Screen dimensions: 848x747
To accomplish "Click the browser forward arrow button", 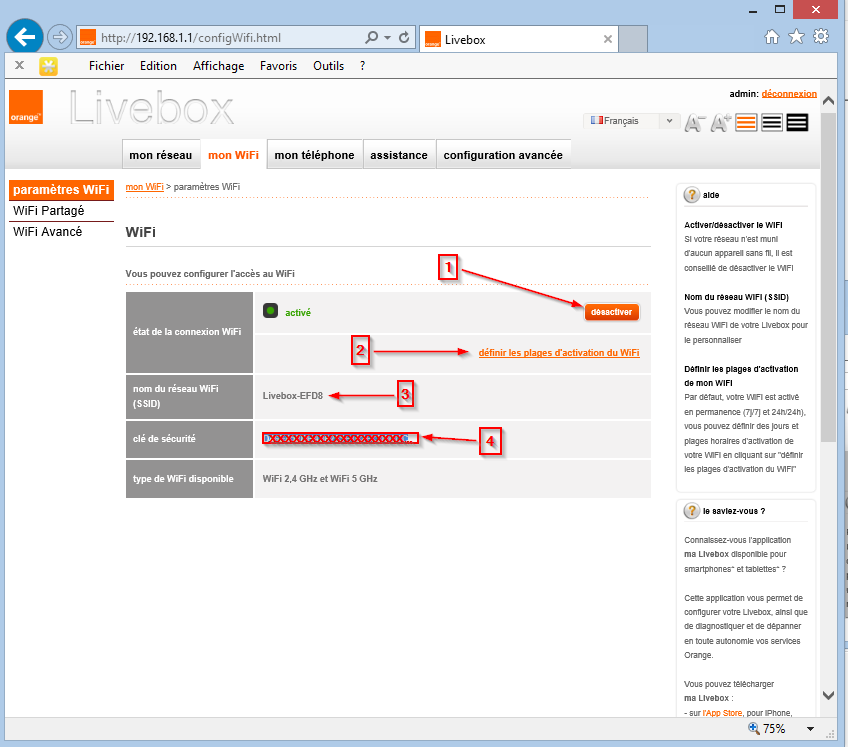I will [x=59, y=37].
